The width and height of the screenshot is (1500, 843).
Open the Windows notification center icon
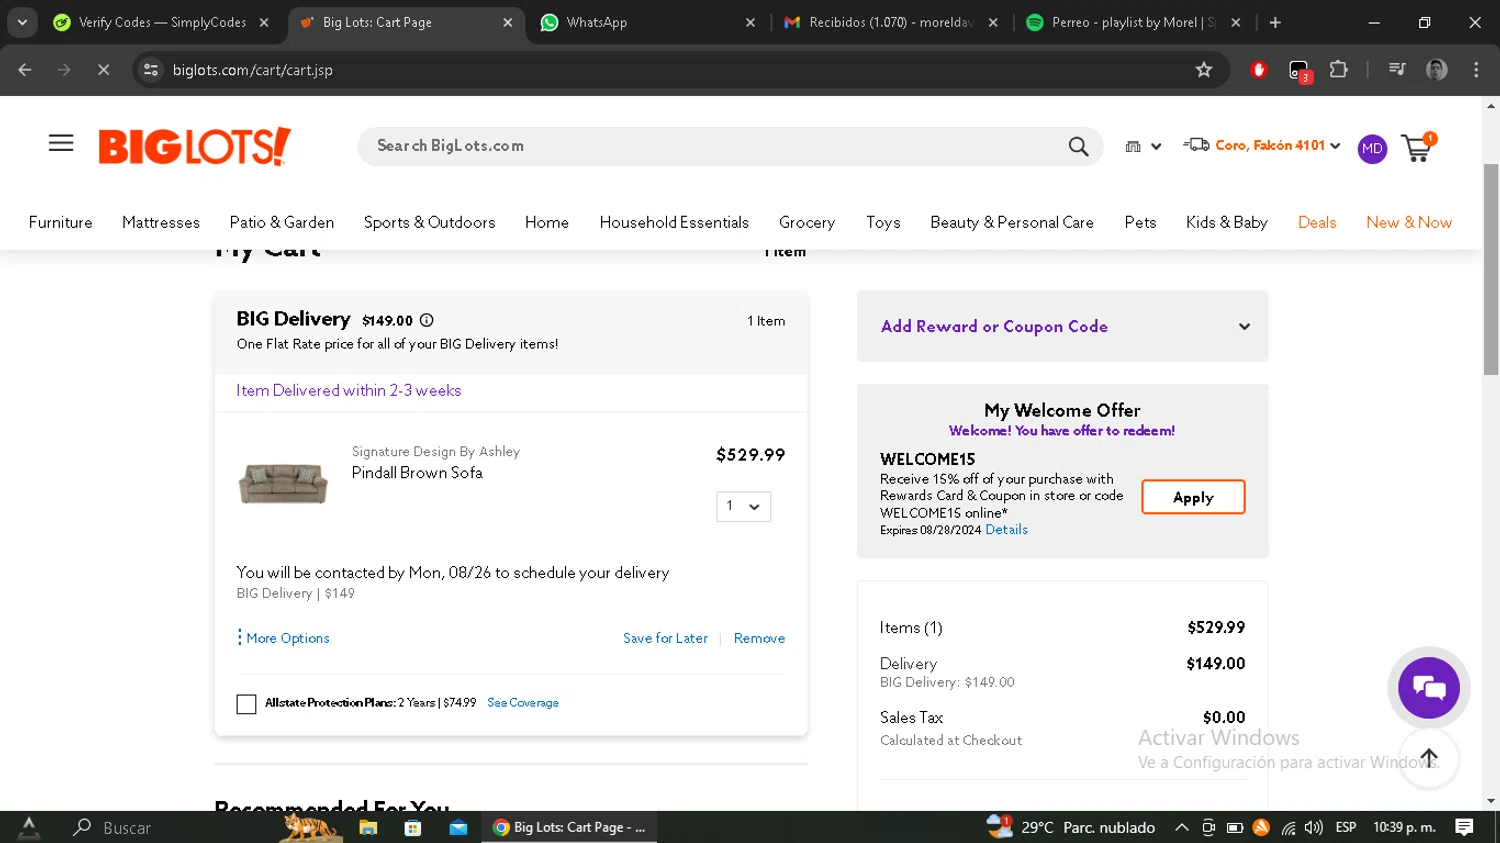[x=1465, y=827]
